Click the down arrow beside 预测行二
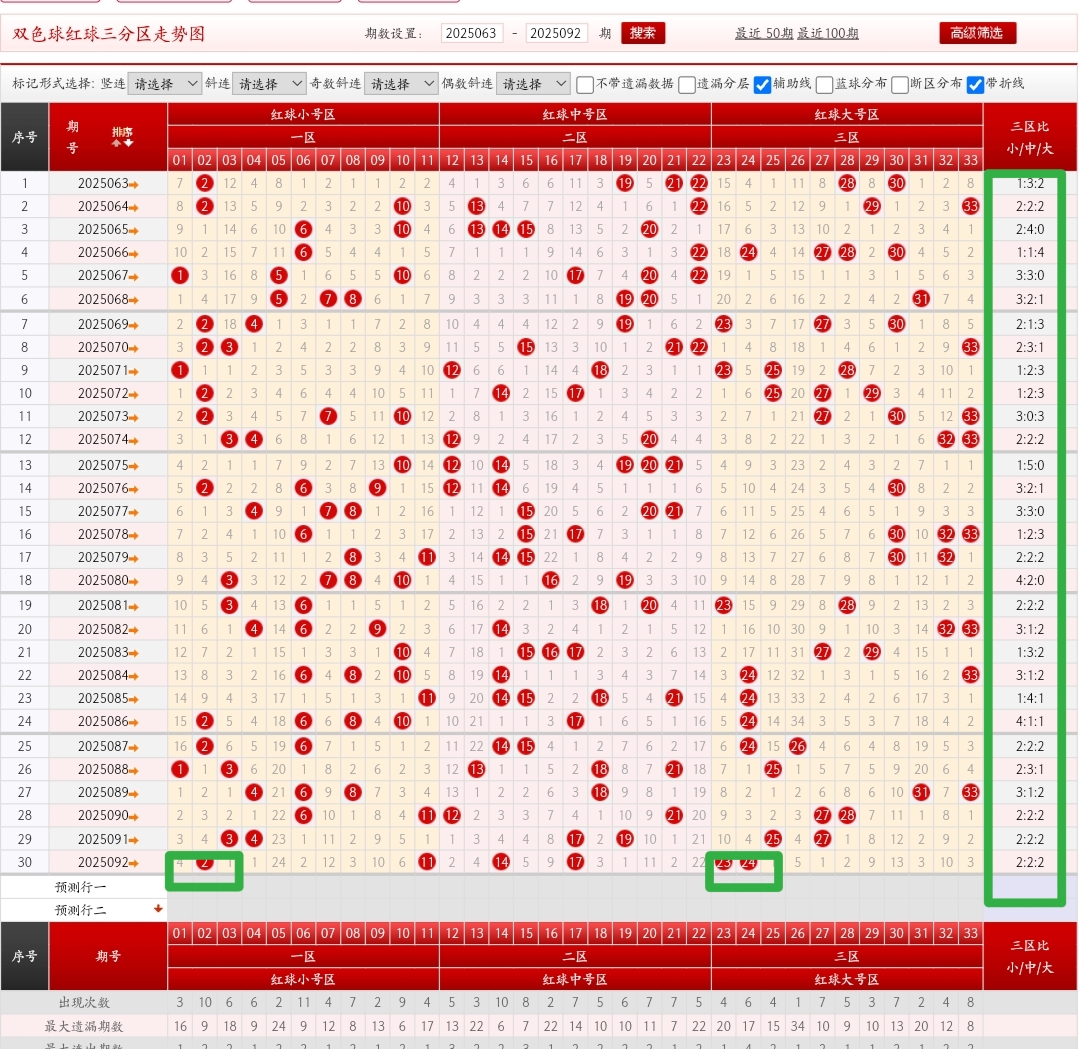 [157, 909]
